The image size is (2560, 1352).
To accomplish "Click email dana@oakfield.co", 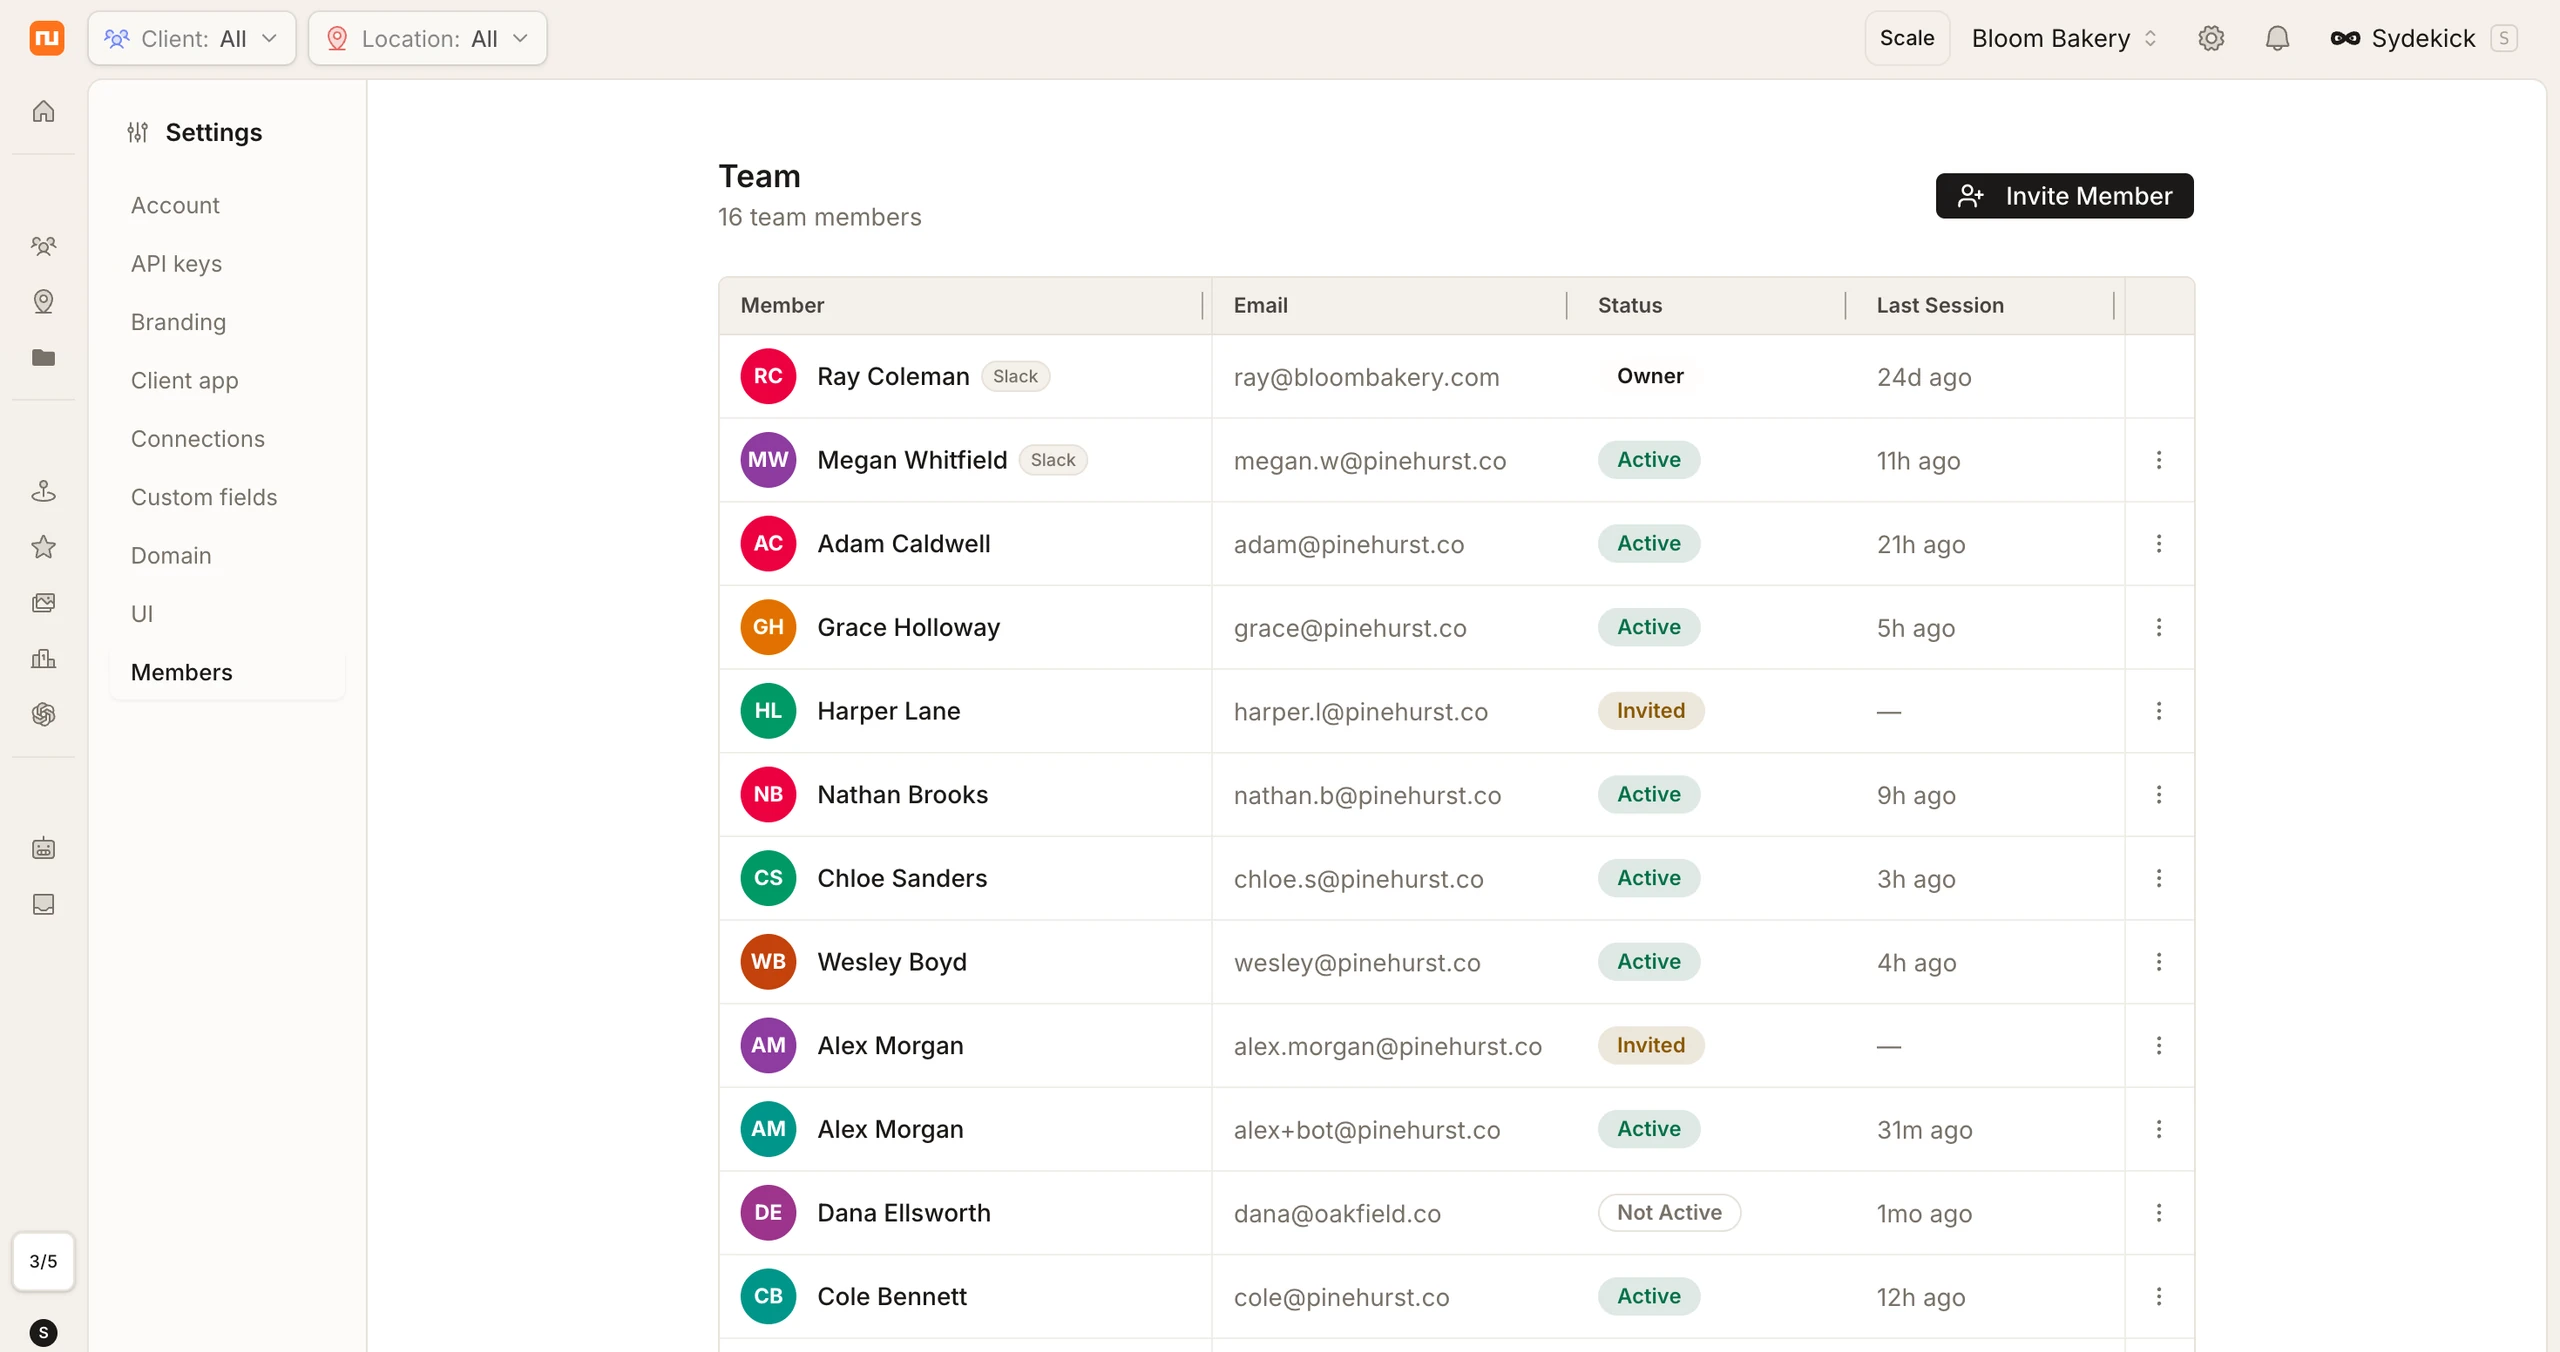I will point(1337,1214).
